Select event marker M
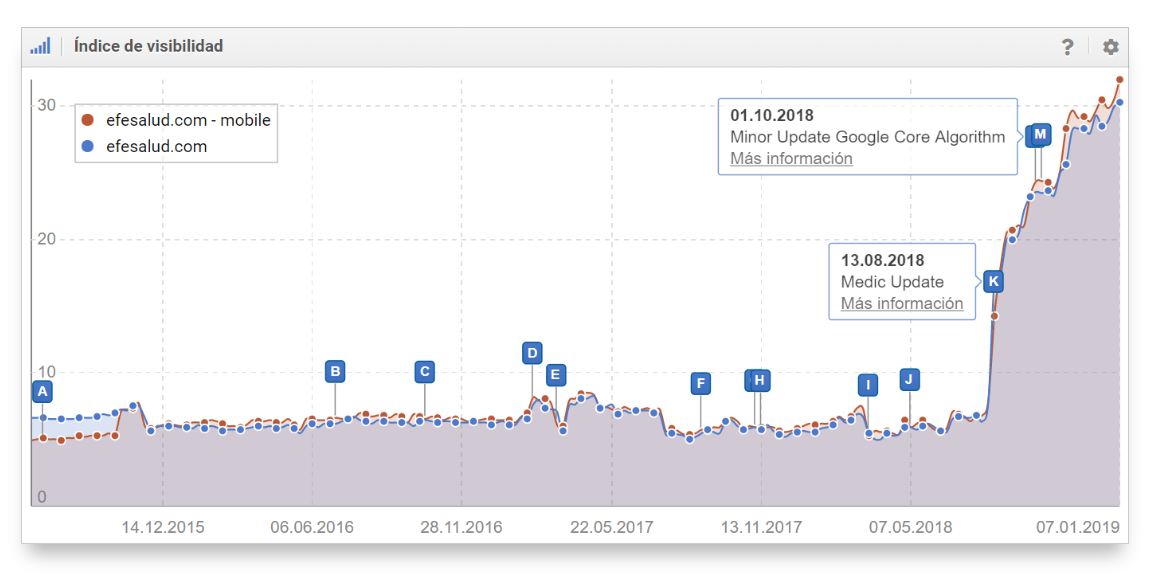Viewport: 1151px width, 574px height. pos(1042,134)
